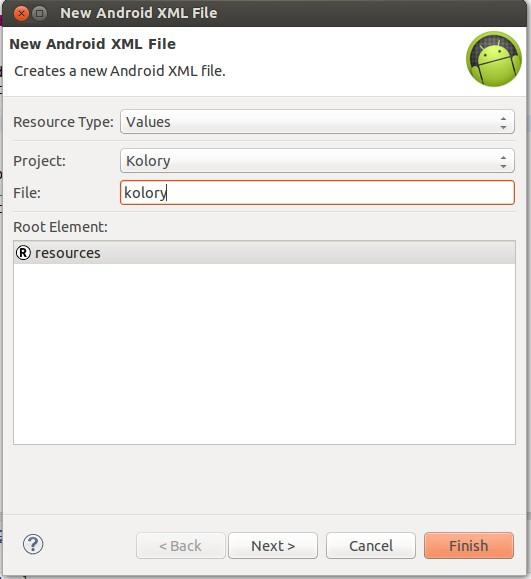Screen dimensions: 531x579
Task: Click the gray window button in the title bar
Action: tap(40, 14)
